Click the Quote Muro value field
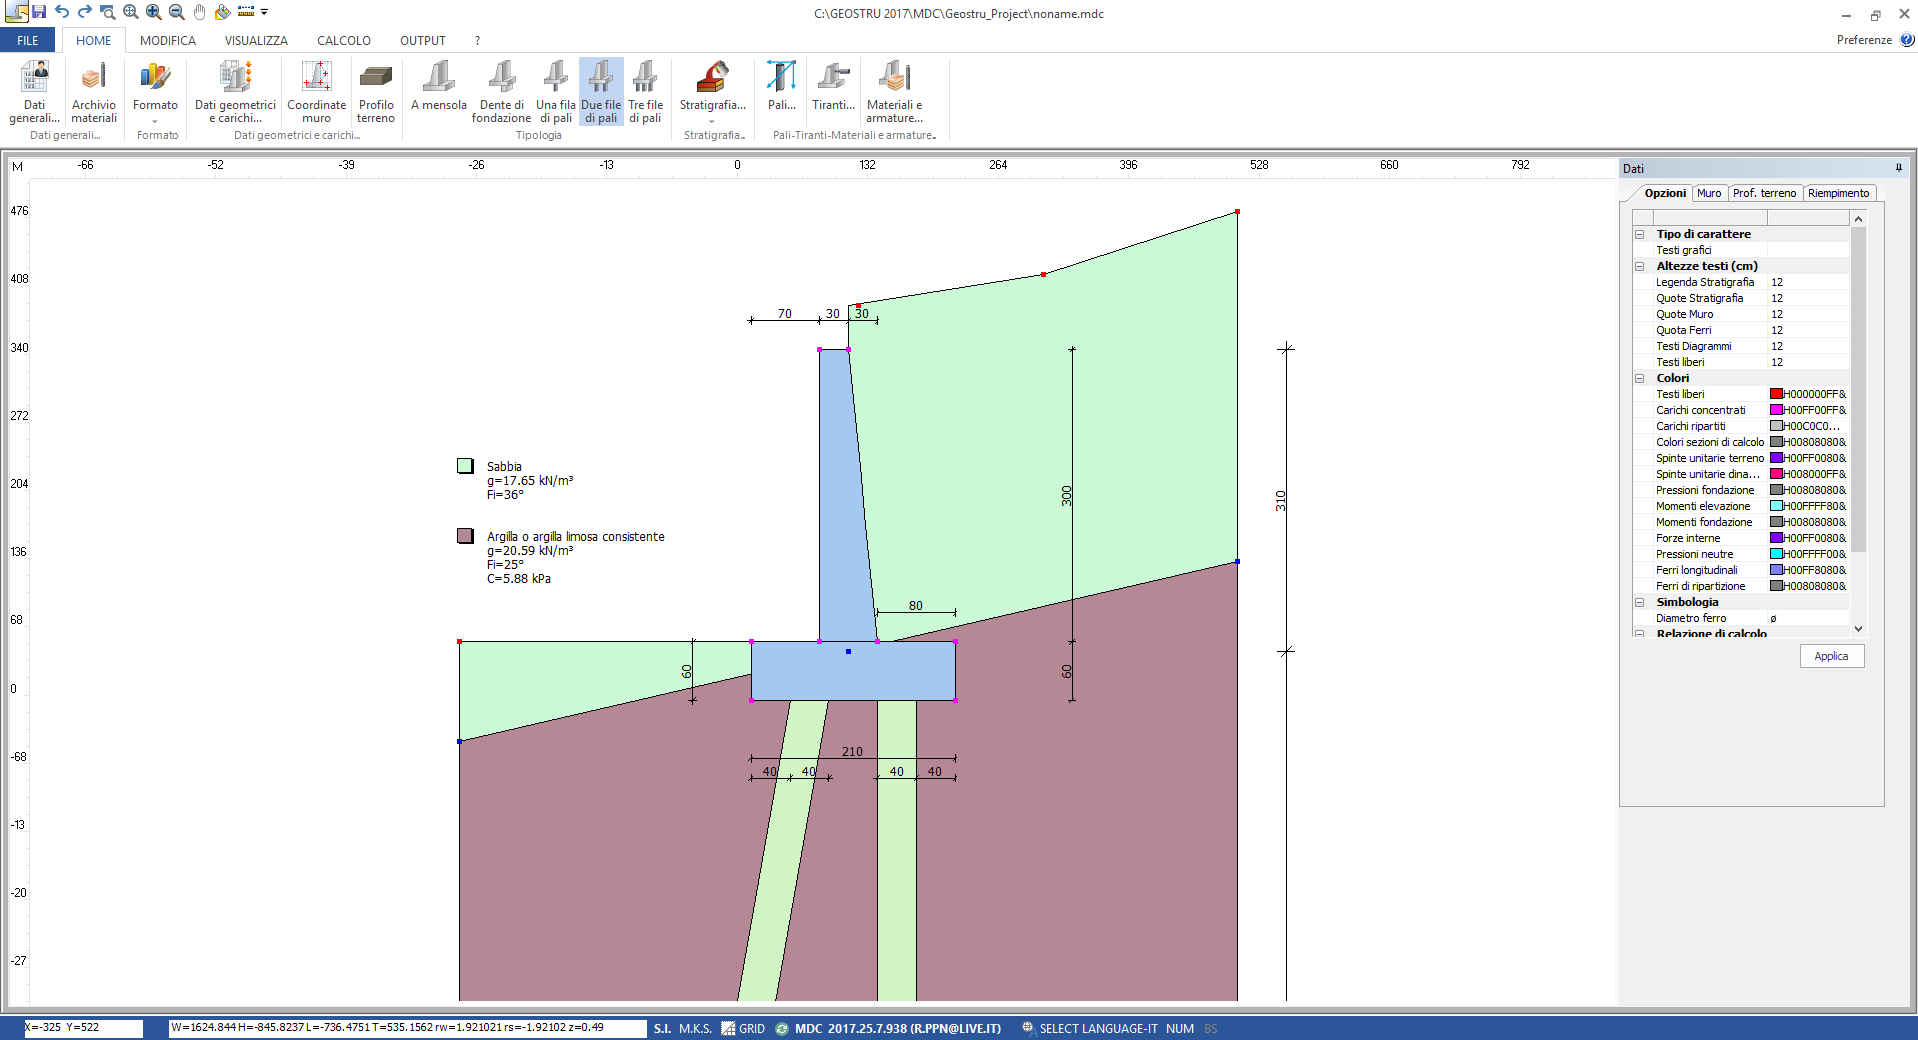This screenshot has height=1040, width=1918. pos(1808,314)
